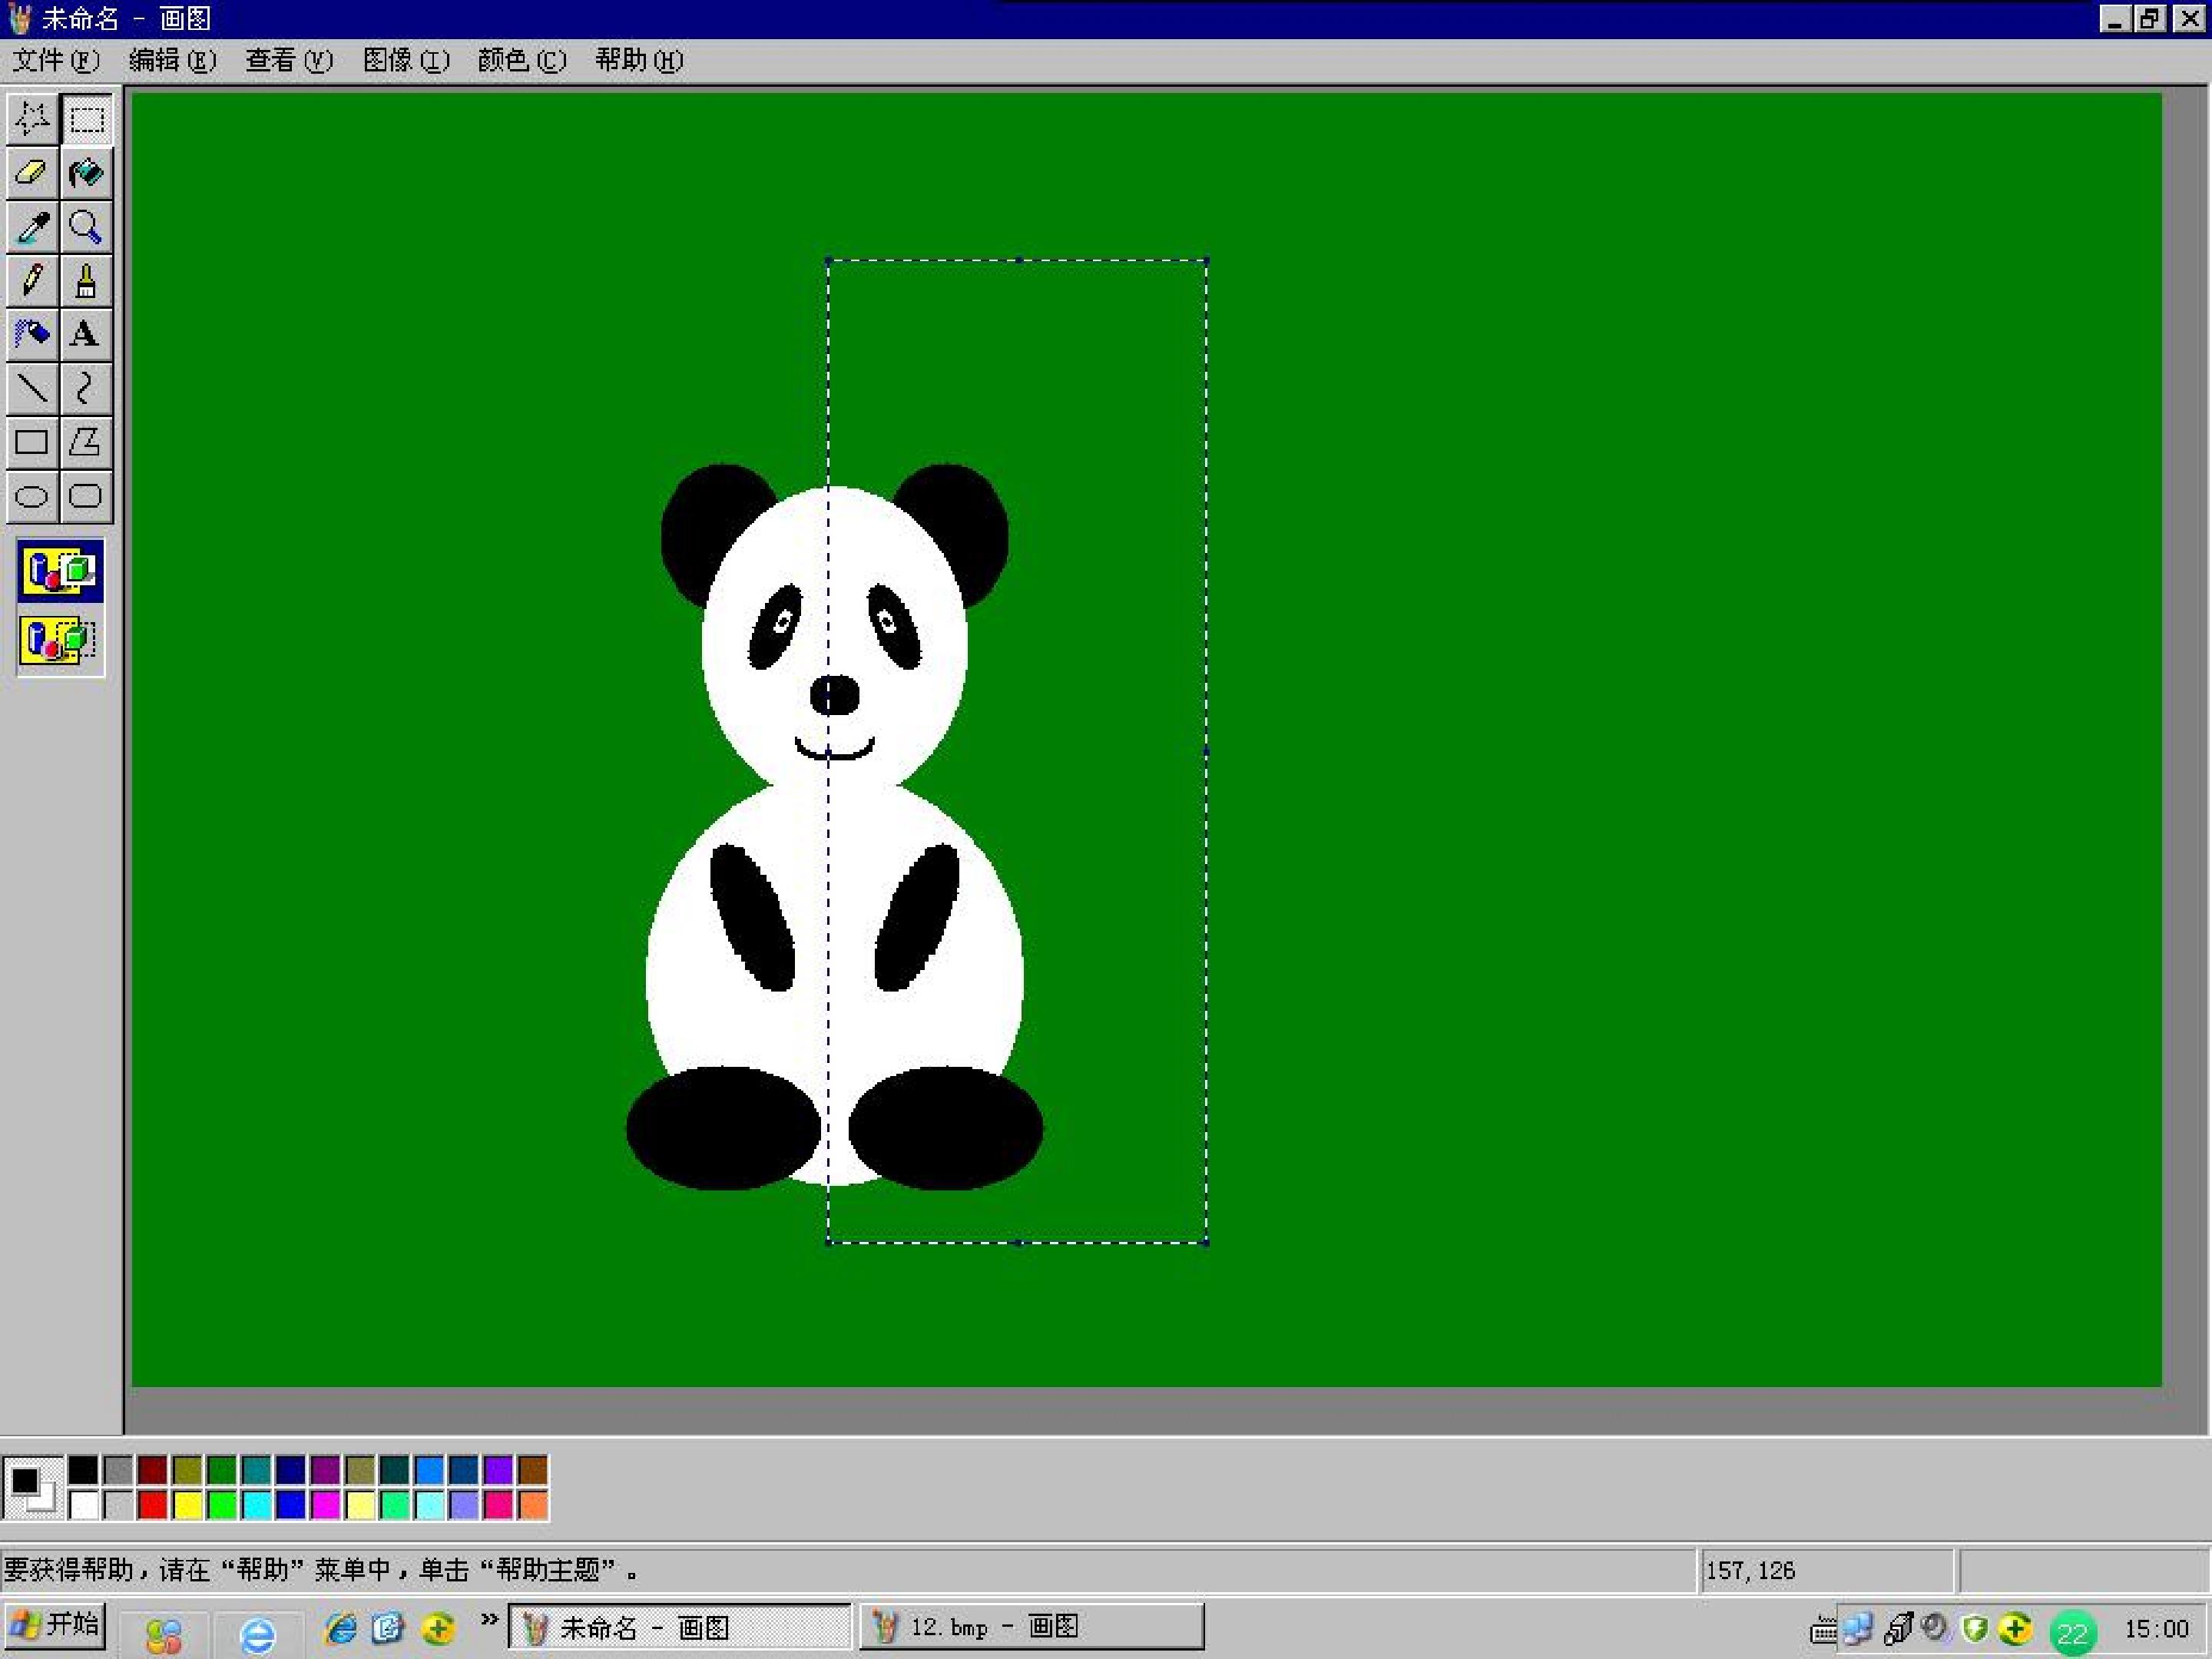Open the 编辑(E) menu

coord(173,60)
